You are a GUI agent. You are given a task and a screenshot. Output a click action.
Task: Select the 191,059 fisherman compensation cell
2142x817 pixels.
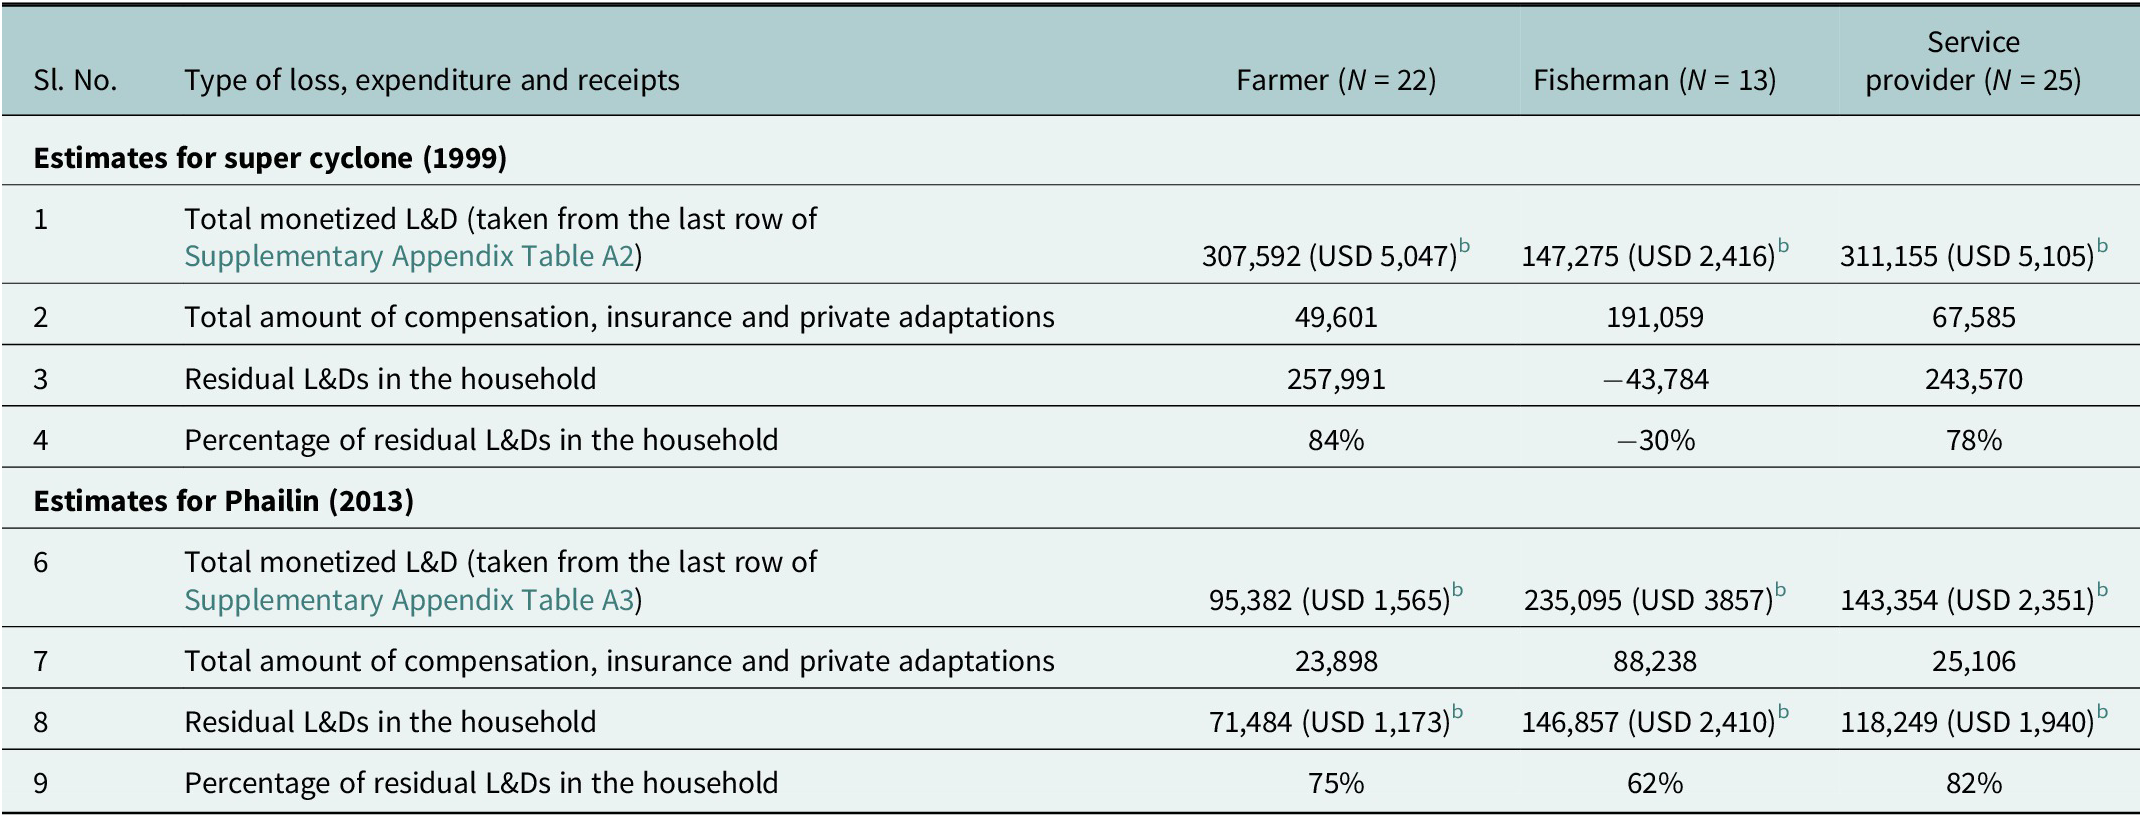click(1655, 318)
